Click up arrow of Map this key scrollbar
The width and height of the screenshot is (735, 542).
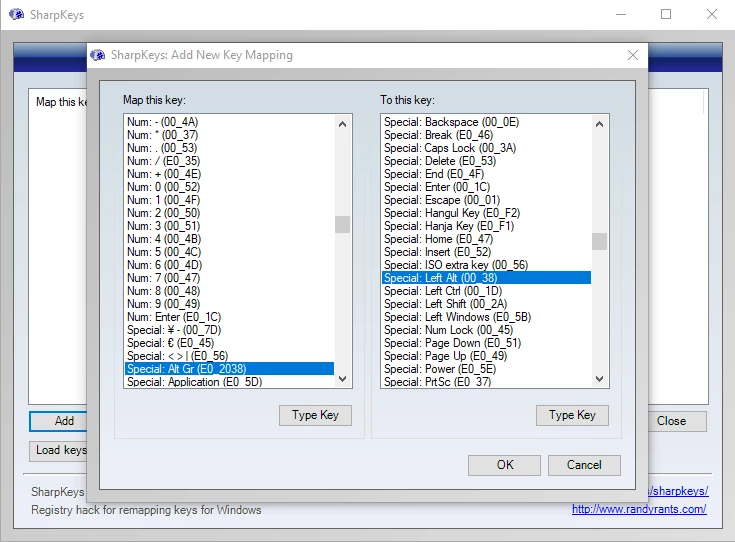click(342, 124)
